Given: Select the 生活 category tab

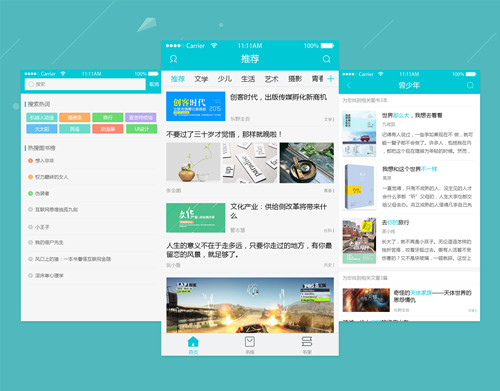Looking at the screenshot, I should pos(248,79).
